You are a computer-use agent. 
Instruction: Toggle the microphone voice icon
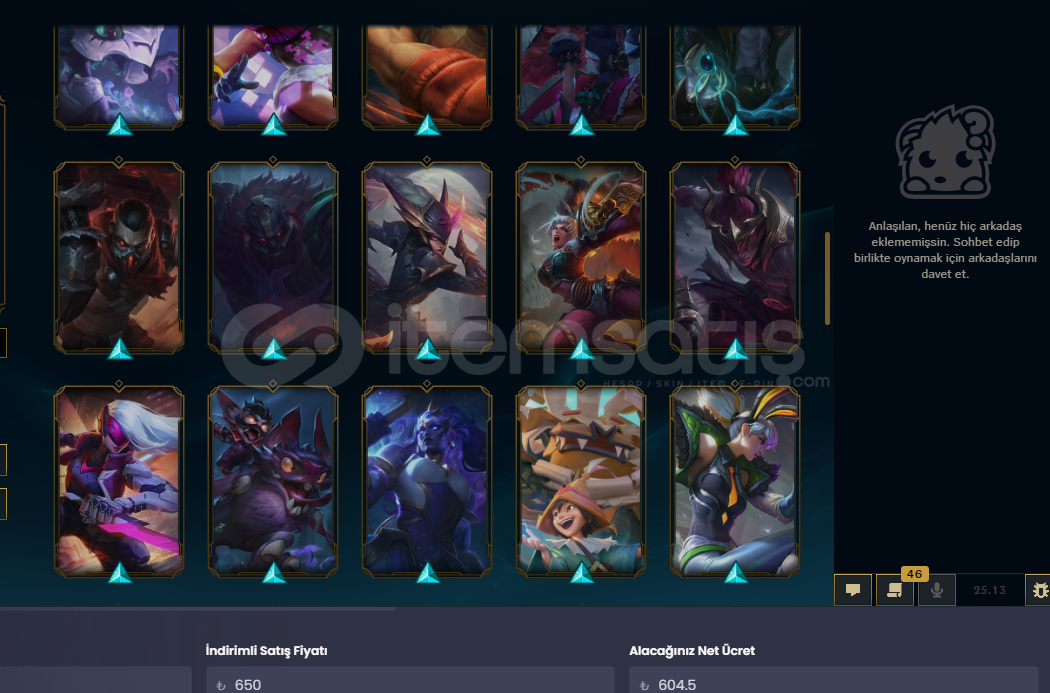[936, 590]
